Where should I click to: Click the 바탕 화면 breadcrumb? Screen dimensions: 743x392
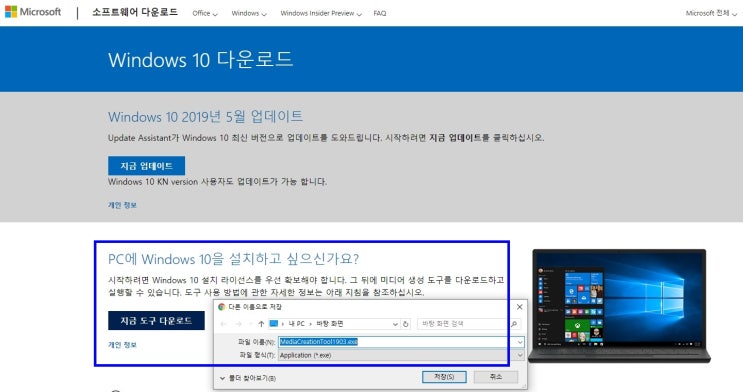(x=330, y=324)
